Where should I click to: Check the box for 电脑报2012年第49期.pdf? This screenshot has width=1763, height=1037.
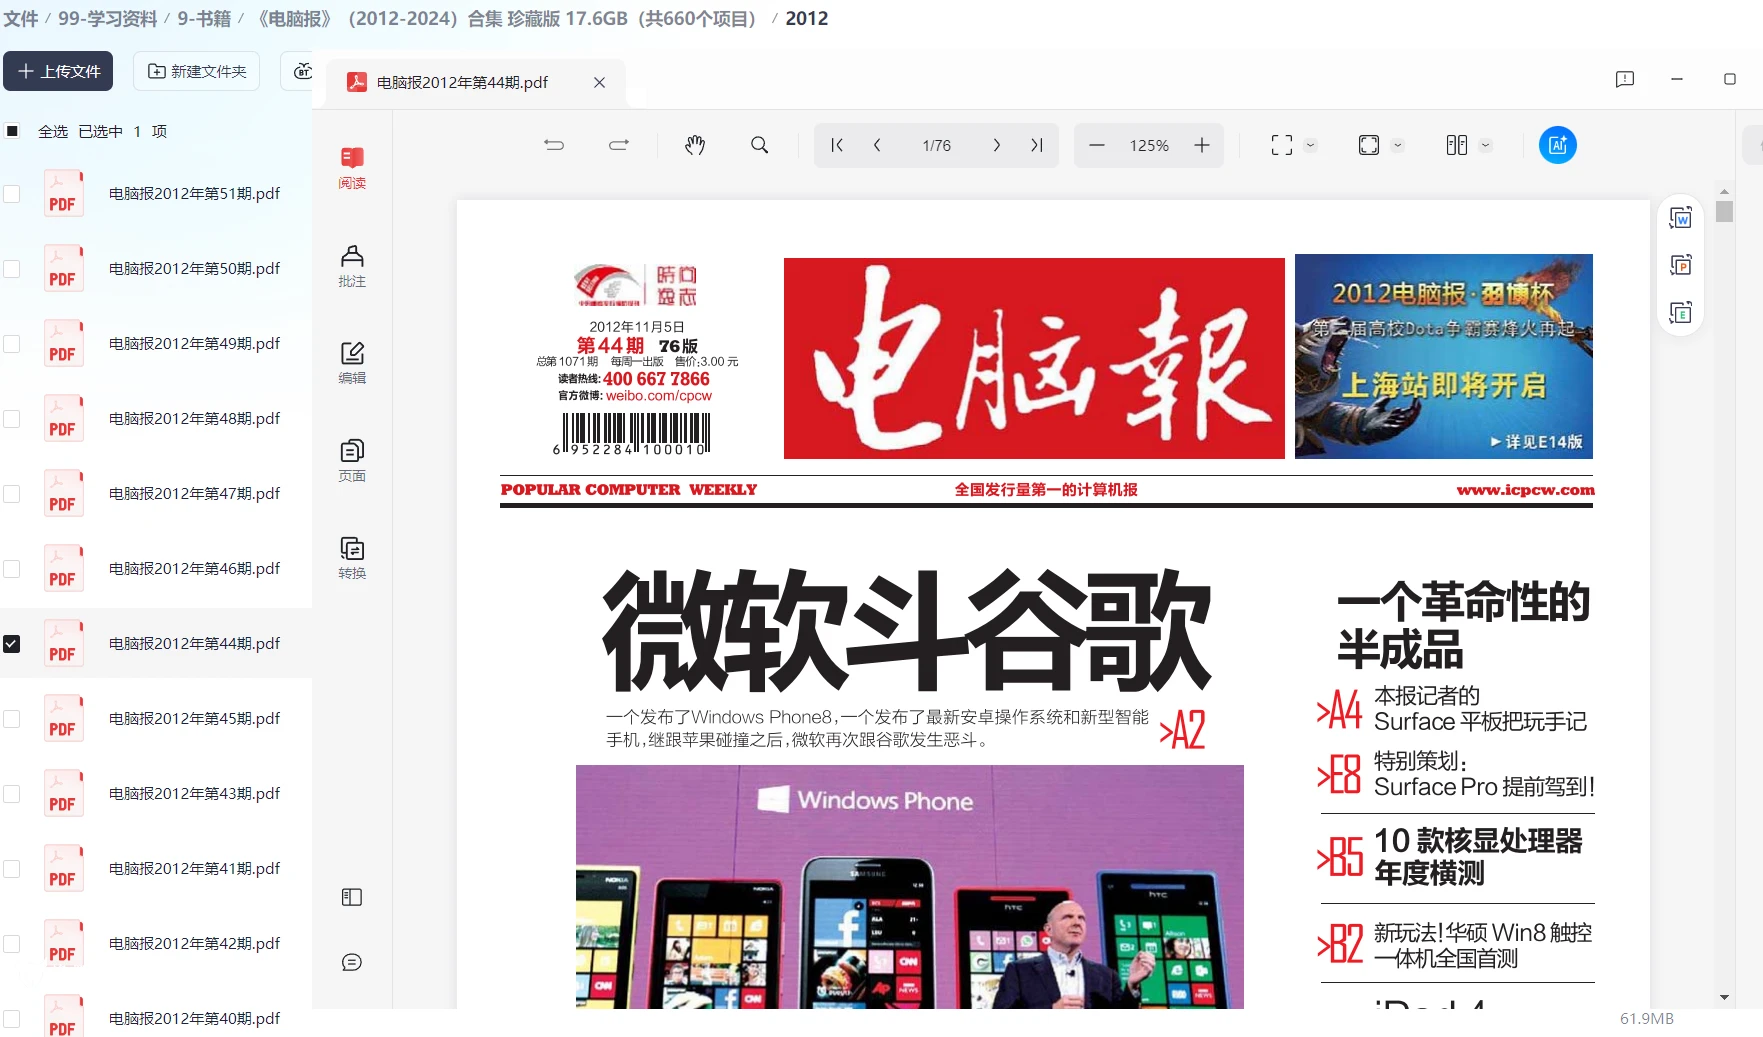[x=12, y=344]
